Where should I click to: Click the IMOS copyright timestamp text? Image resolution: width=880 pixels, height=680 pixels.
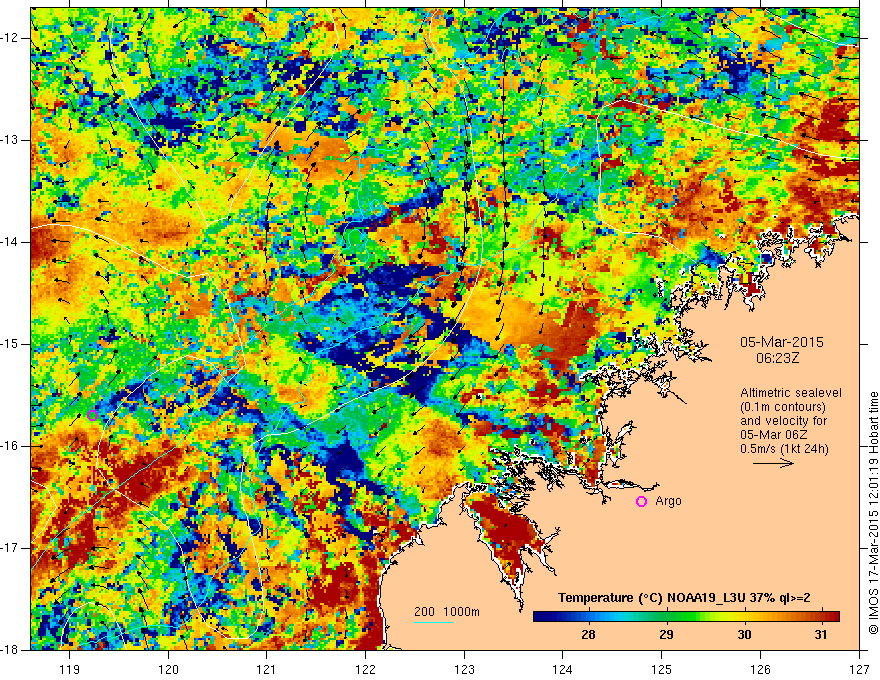click(x=873, y=513)
